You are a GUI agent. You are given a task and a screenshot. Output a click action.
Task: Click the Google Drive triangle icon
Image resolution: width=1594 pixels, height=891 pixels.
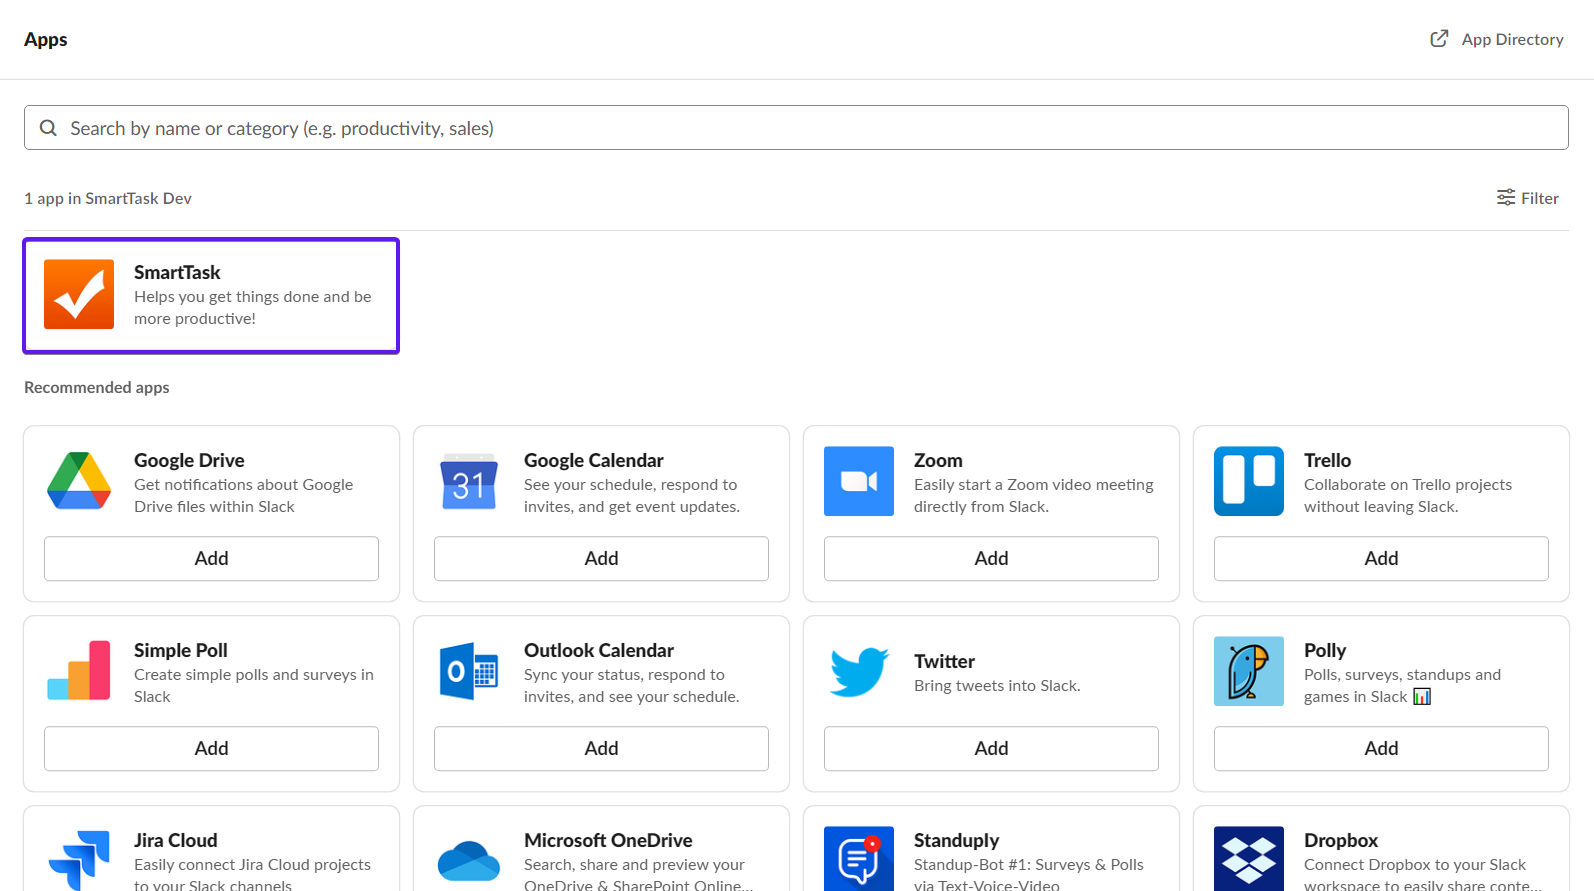(x=79, y=481)
